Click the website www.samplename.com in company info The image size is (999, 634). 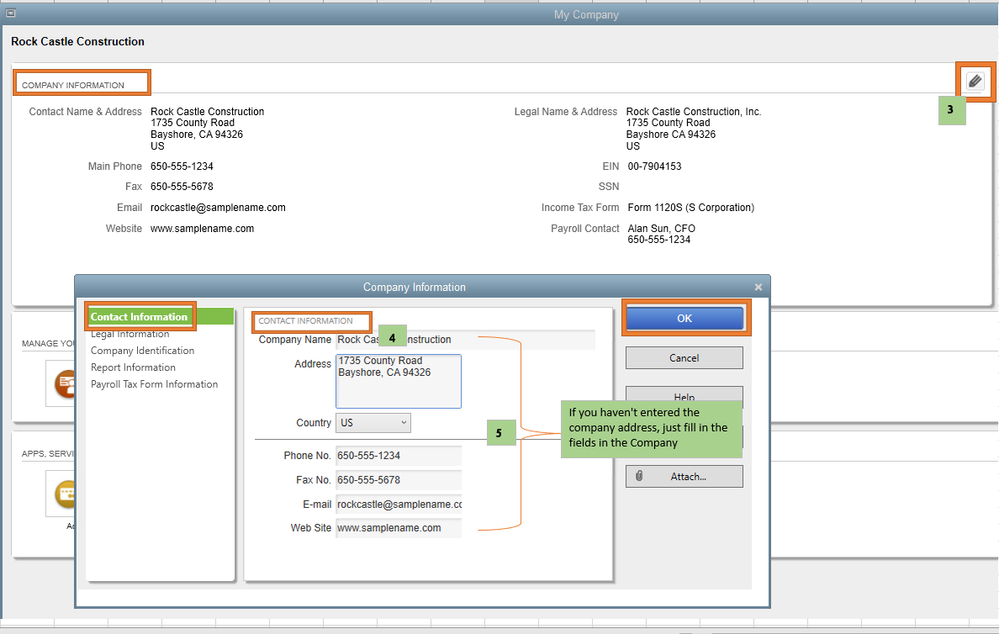coord(202,229)
